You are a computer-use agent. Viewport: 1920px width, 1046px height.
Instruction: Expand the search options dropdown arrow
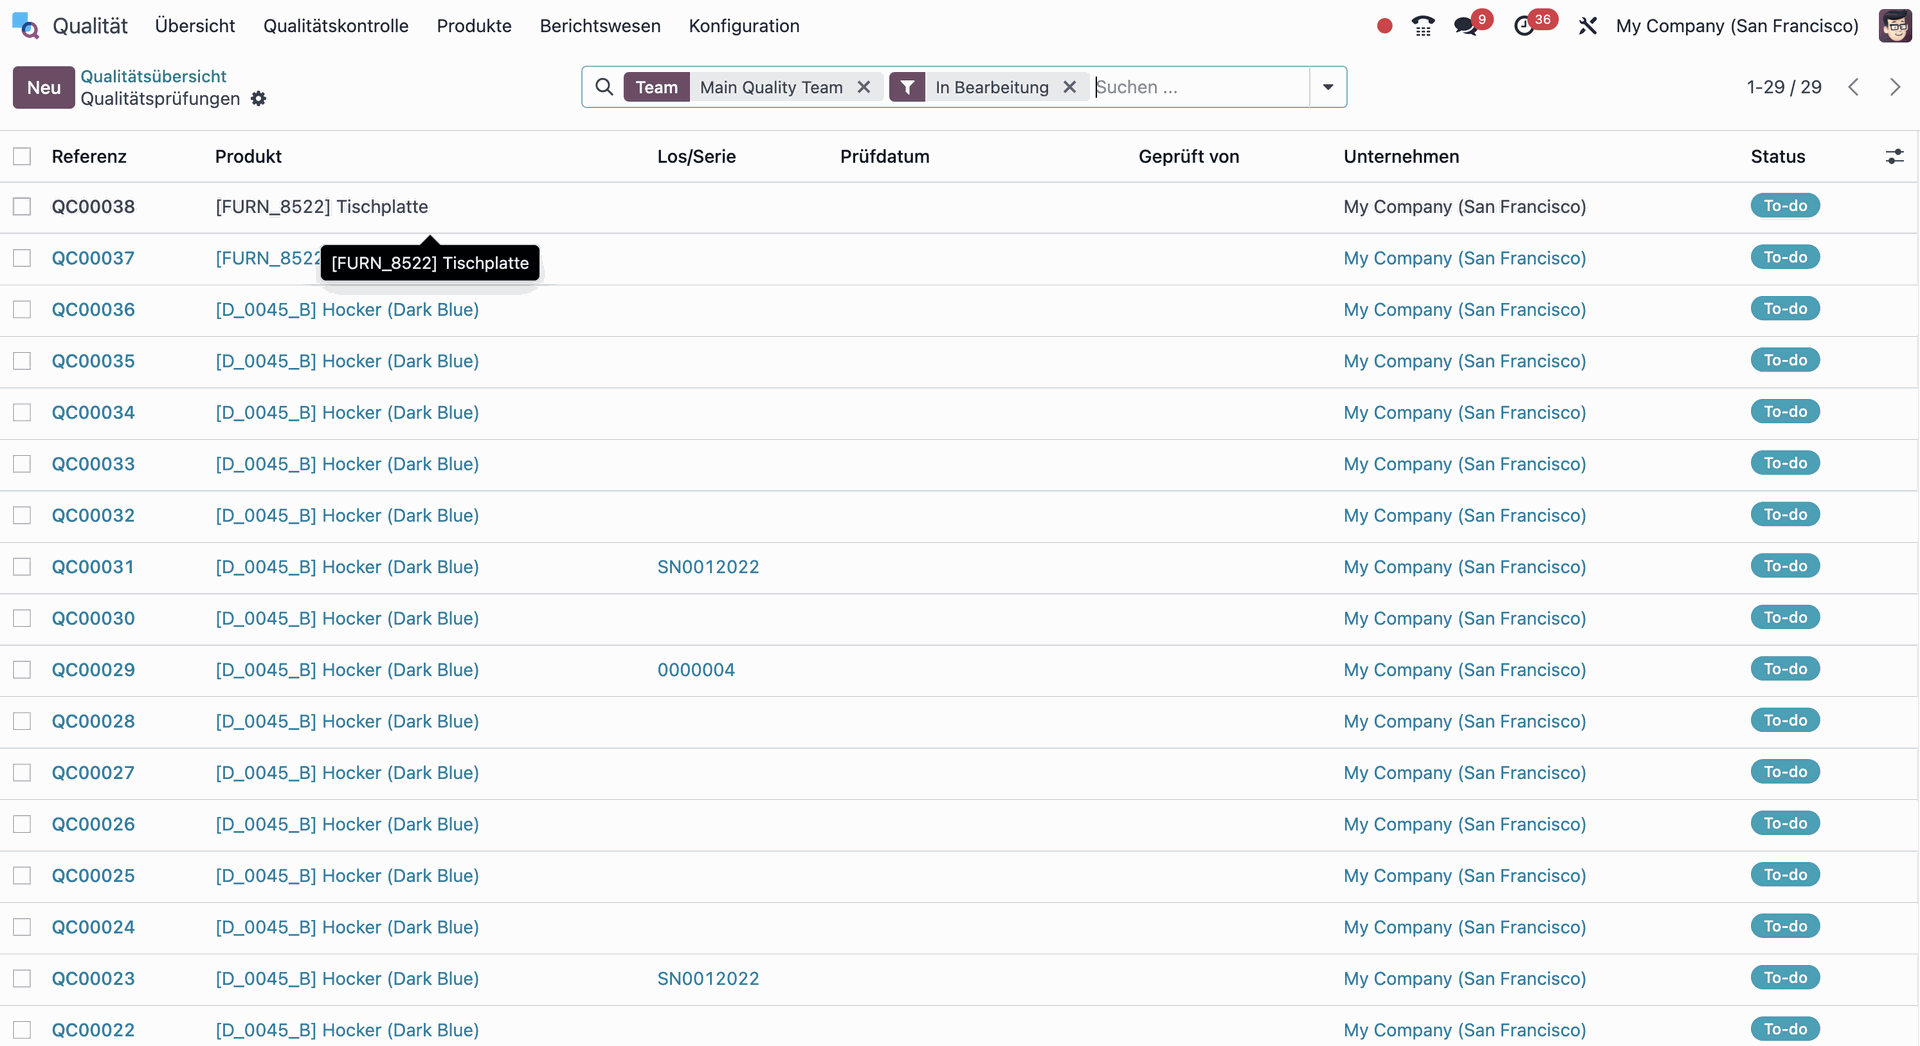(1328, 87)
